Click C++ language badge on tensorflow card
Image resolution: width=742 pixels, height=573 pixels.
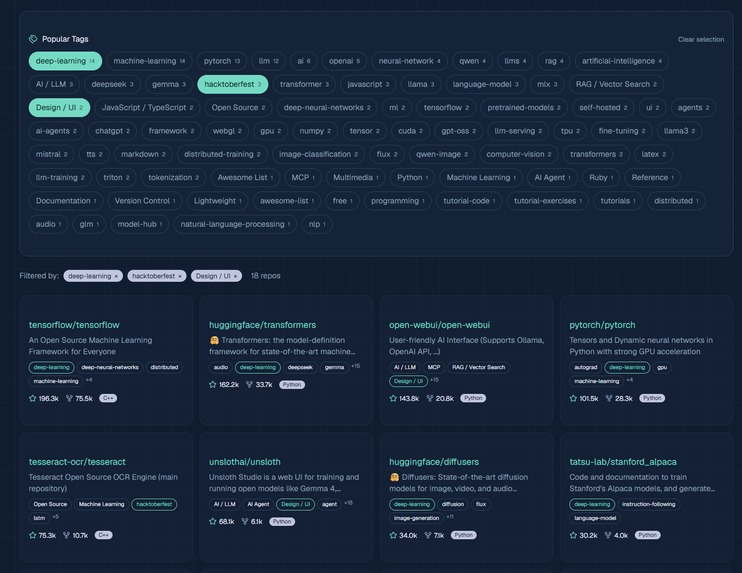click(108, 398)
